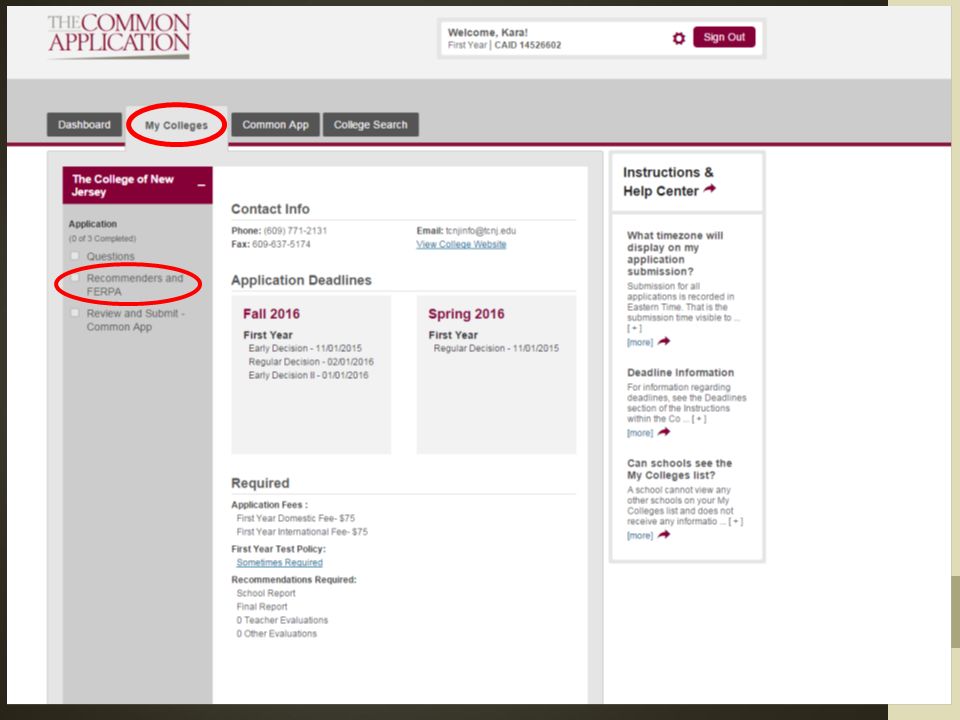Image resolution: width=960 pixels, height=720 pixels.
Task: Open Recommenders and FERPA section
Action: (x=135, y=285)
